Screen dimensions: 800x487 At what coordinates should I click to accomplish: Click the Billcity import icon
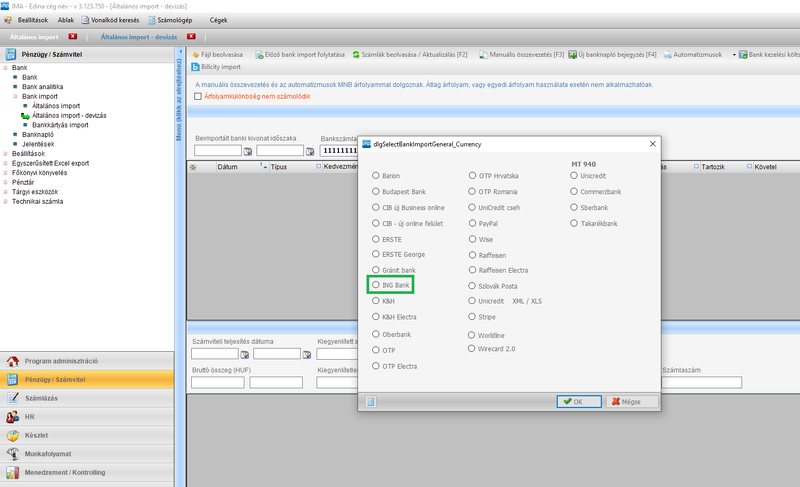(x=195, y=67)
